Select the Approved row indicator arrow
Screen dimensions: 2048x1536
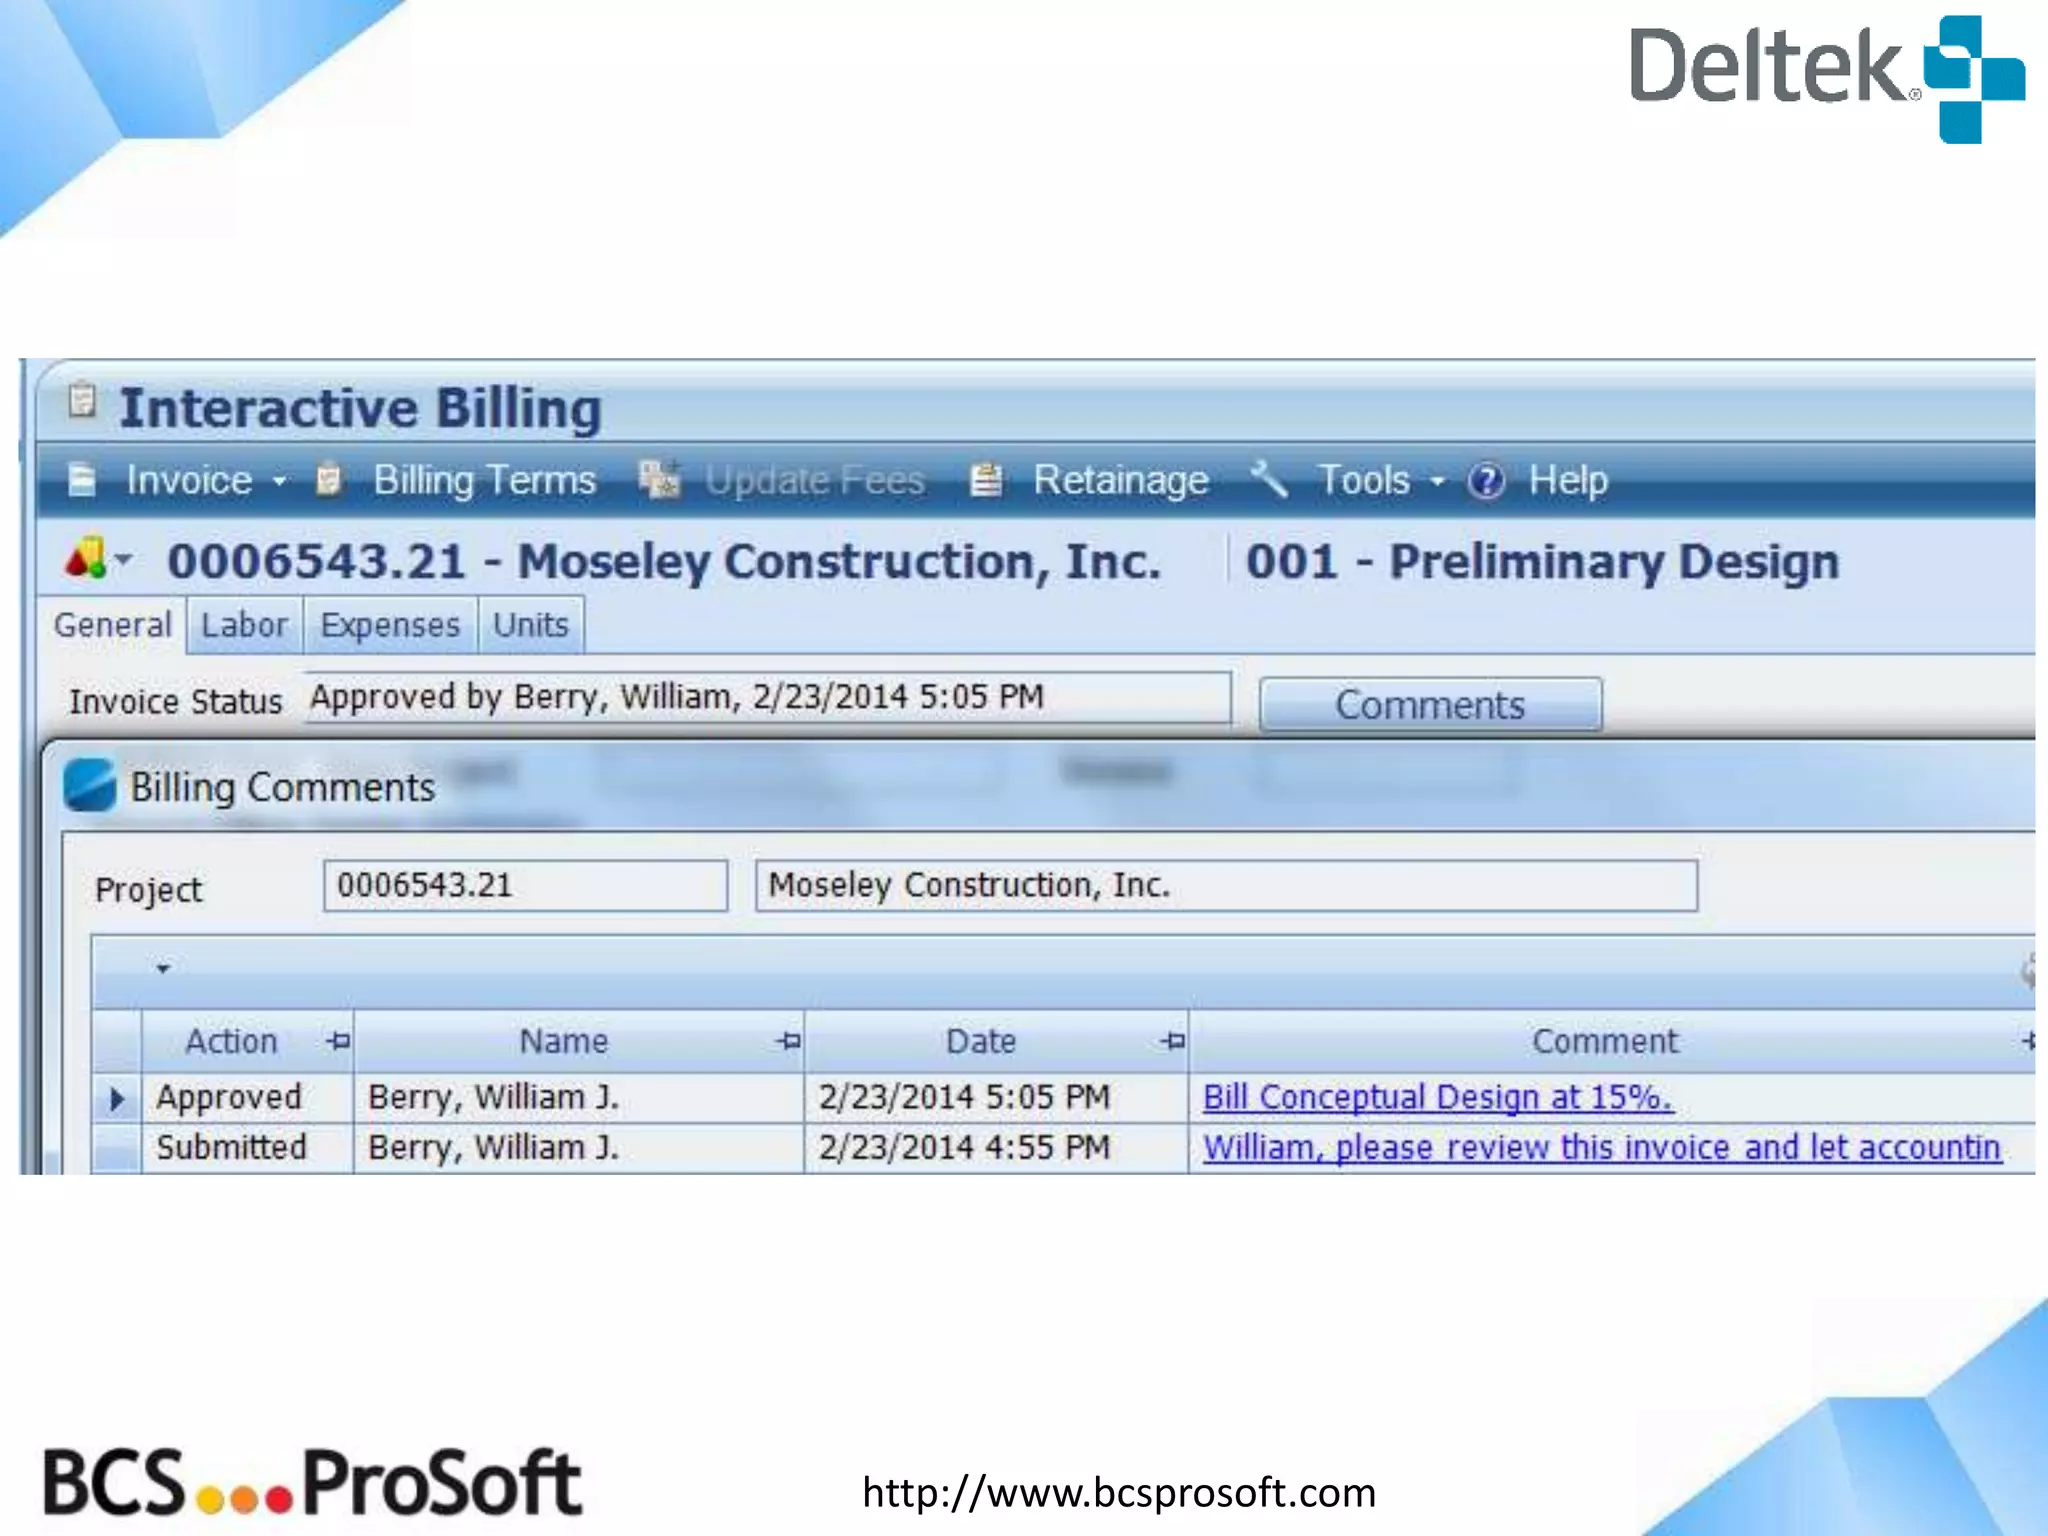117,1099
